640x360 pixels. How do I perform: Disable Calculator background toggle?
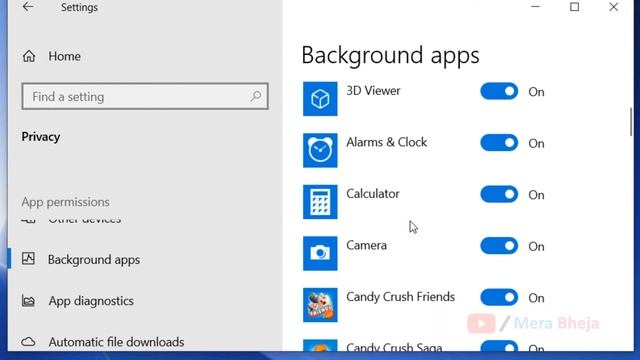point(499,194)
